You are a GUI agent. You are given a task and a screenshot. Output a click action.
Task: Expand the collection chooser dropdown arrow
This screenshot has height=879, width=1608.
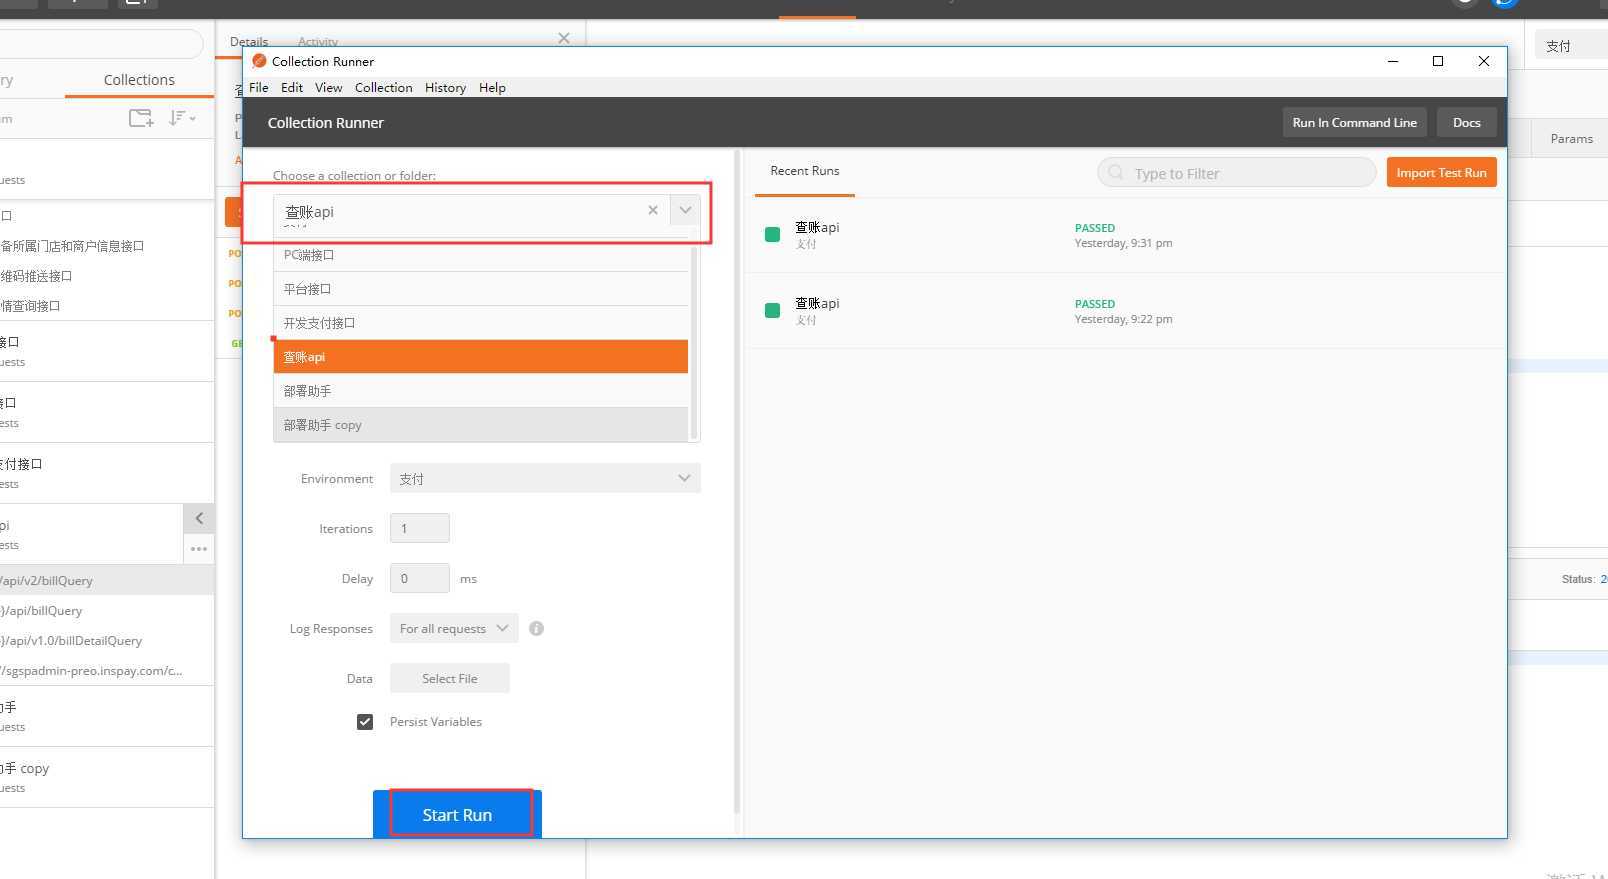click(685, 210)
